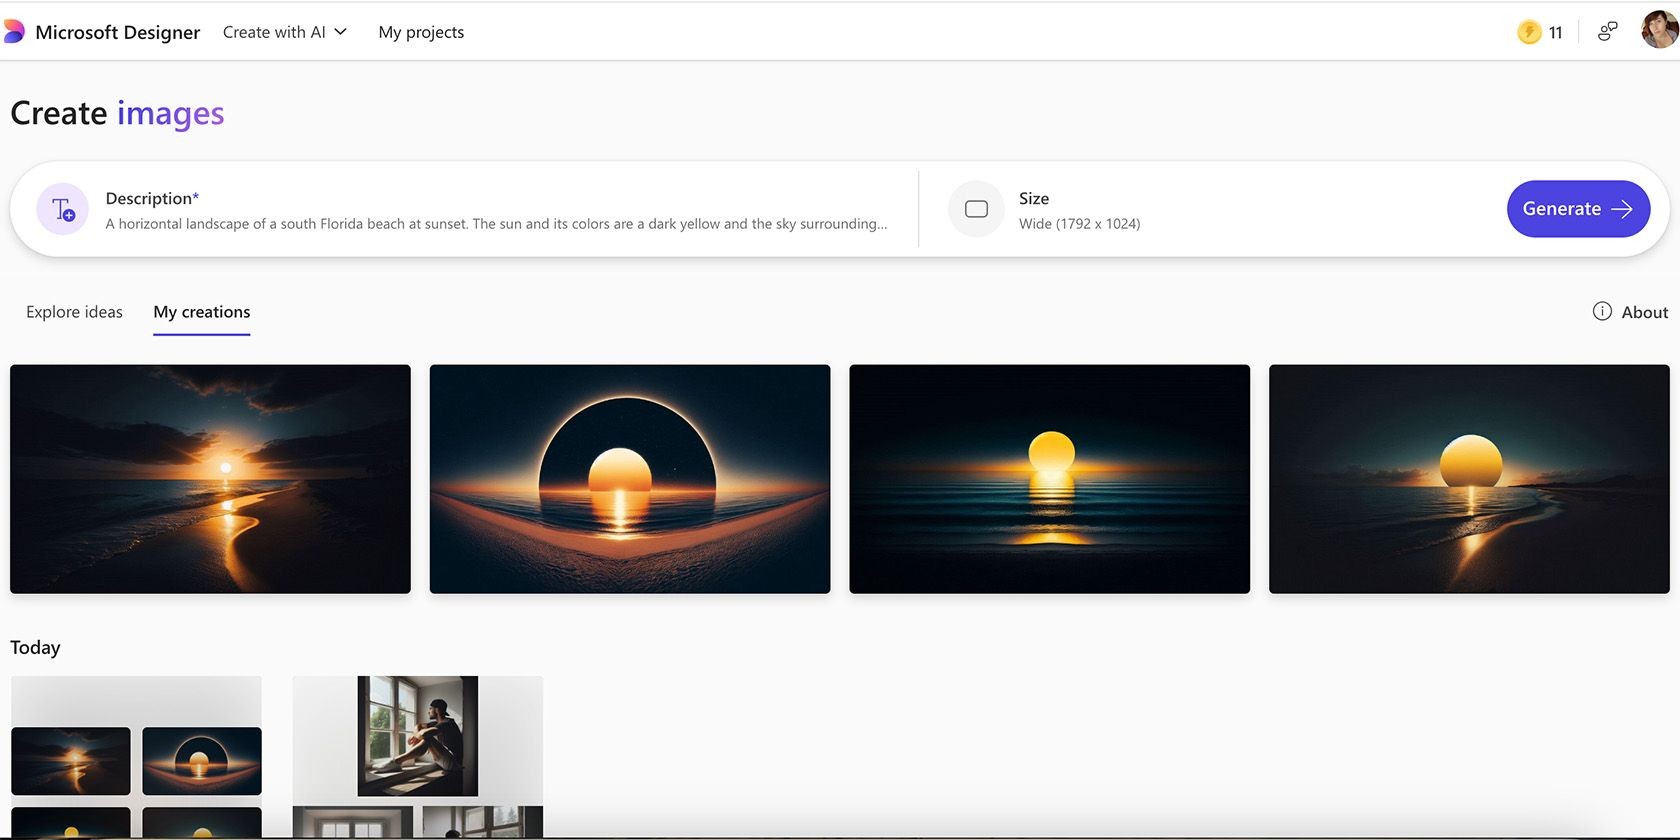Click the Generate button
This screenshot has width=1680, height=840.
(x=1578, y=209)
